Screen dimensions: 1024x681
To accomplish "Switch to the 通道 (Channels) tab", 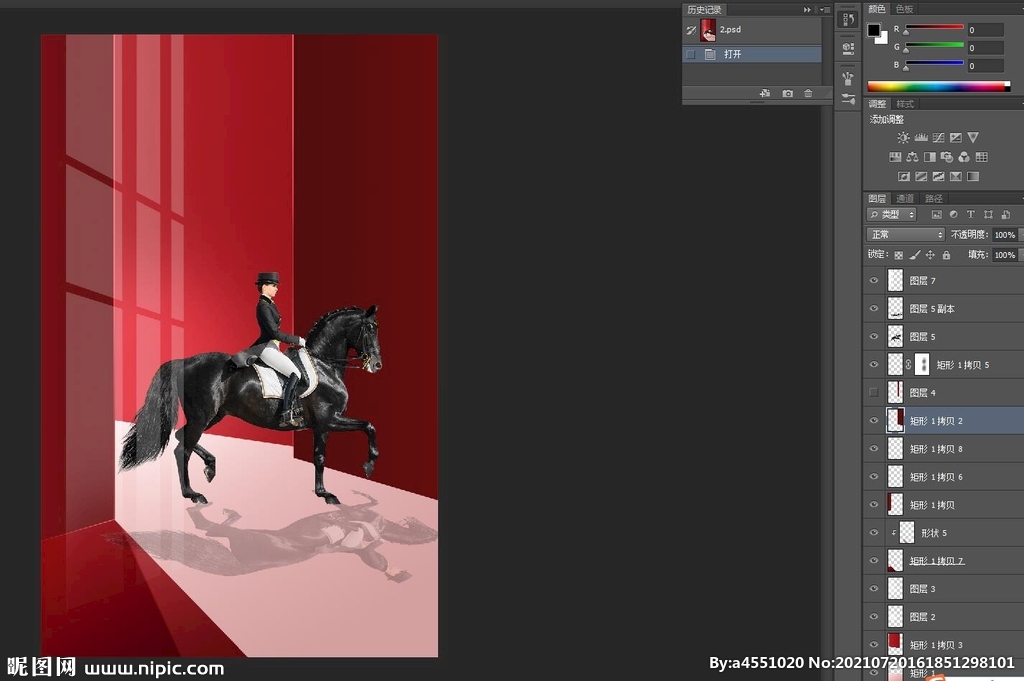I will 905,198.
